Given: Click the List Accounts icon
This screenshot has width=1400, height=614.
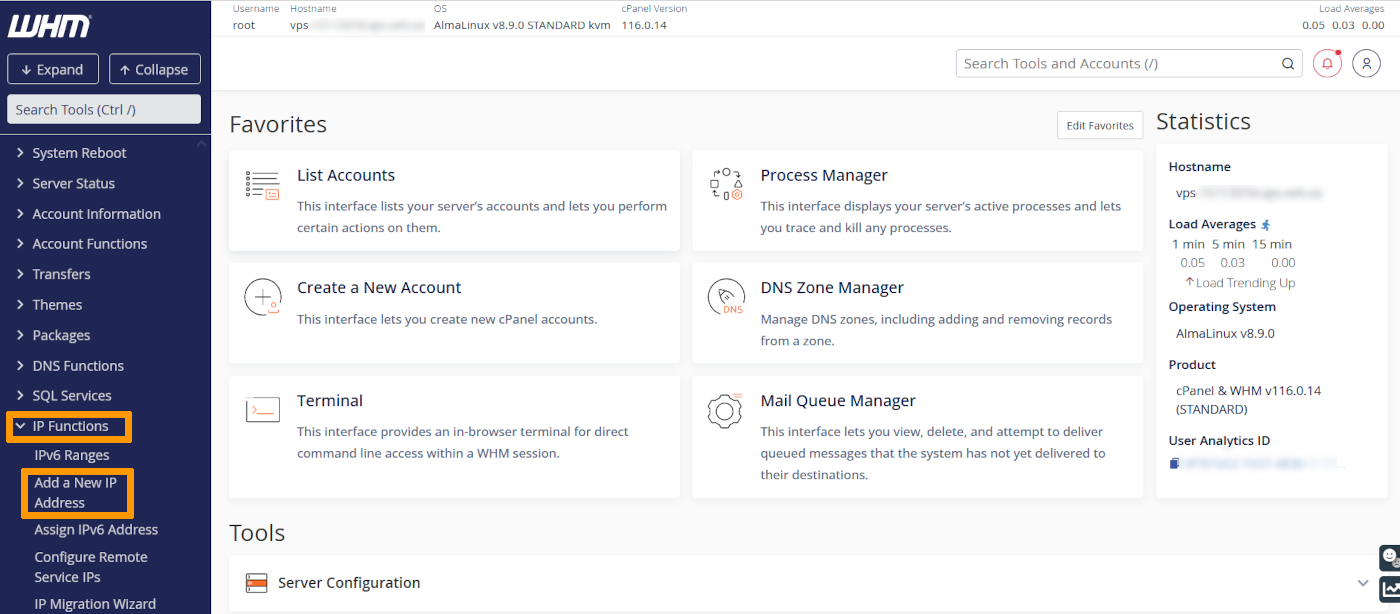Looking at the screenshot, I should point(262,185).
